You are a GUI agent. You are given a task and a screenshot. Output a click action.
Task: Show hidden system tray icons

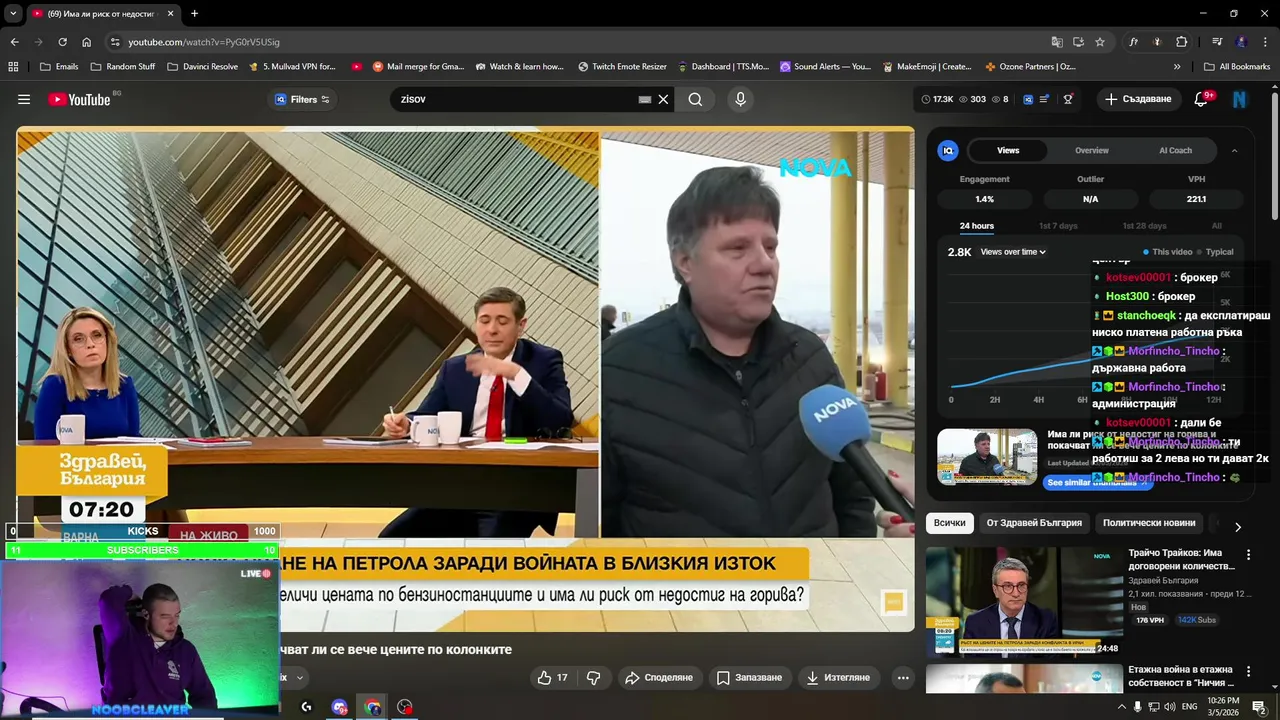[x=1121, y=706]
